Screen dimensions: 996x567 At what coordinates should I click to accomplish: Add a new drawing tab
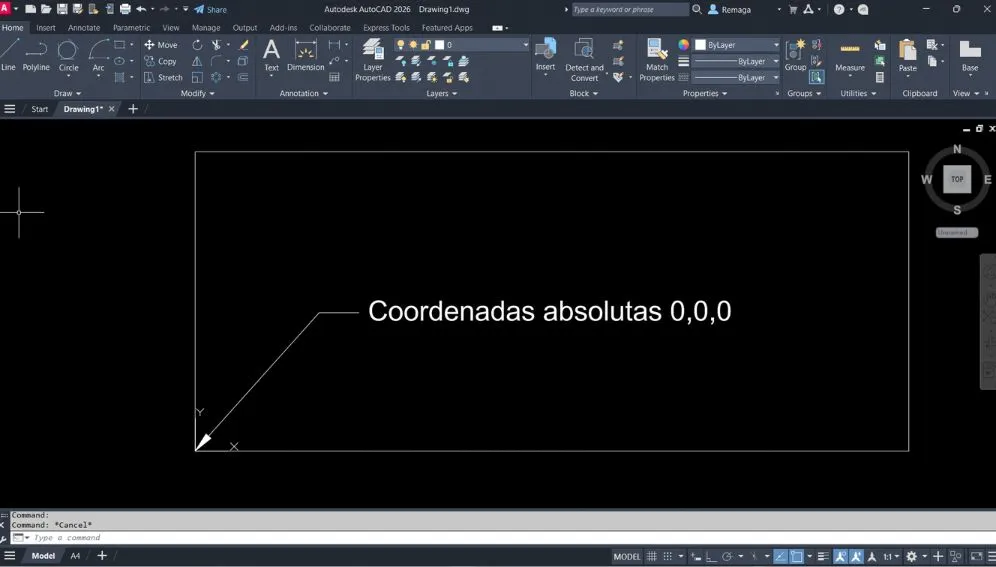click(133, 109)
